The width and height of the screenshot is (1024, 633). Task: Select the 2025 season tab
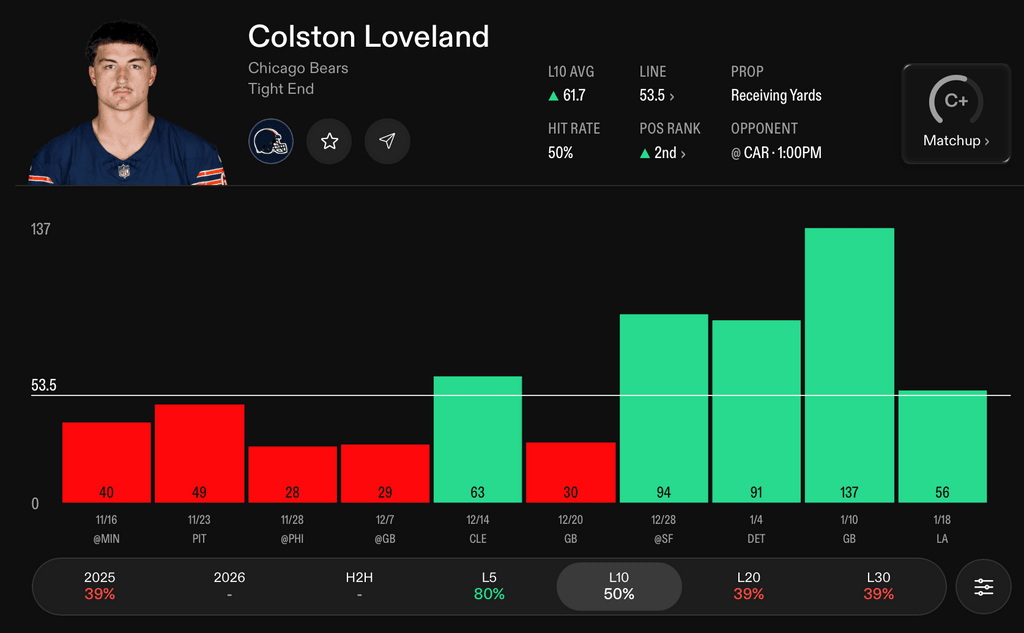click(x=99, y=586)
